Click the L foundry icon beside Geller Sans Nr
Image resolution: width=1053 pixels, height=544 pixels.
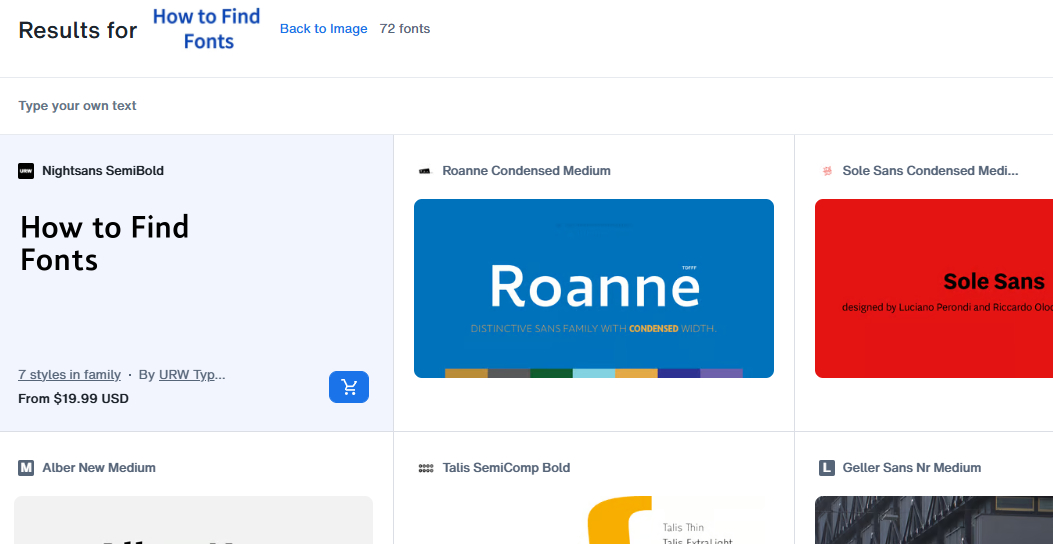(x=827, y=467)
